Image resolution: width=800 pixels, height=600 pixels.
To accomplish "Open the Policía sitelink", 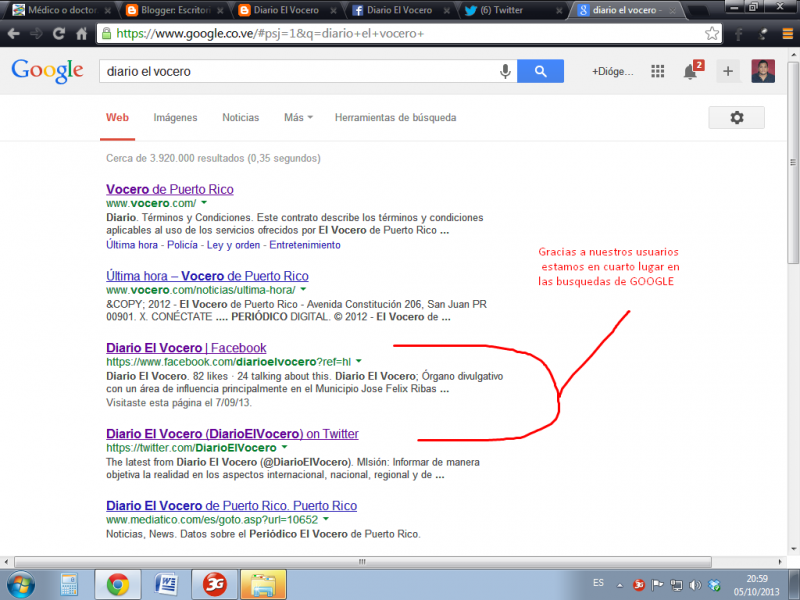I will tap(182, 245).
